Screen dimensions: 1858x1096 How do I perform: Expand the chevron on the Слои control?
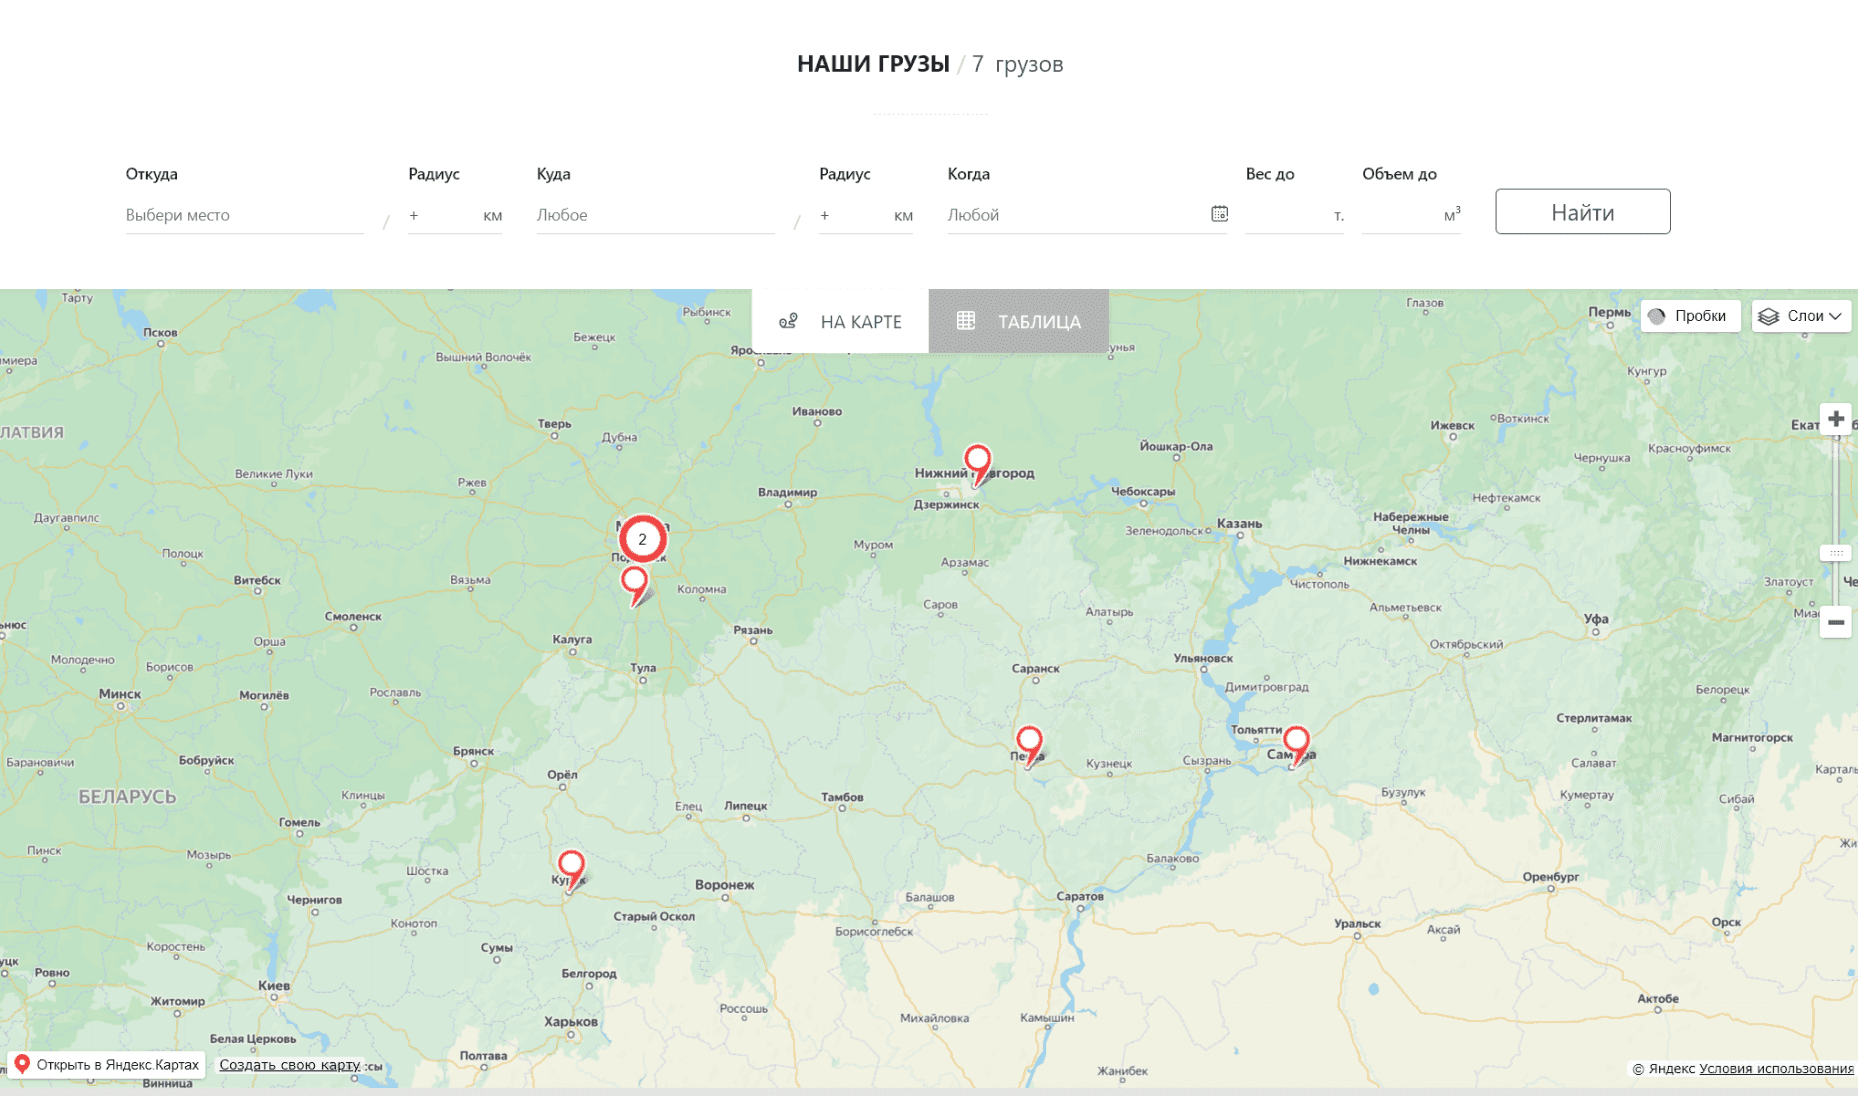click(1836, 316)
